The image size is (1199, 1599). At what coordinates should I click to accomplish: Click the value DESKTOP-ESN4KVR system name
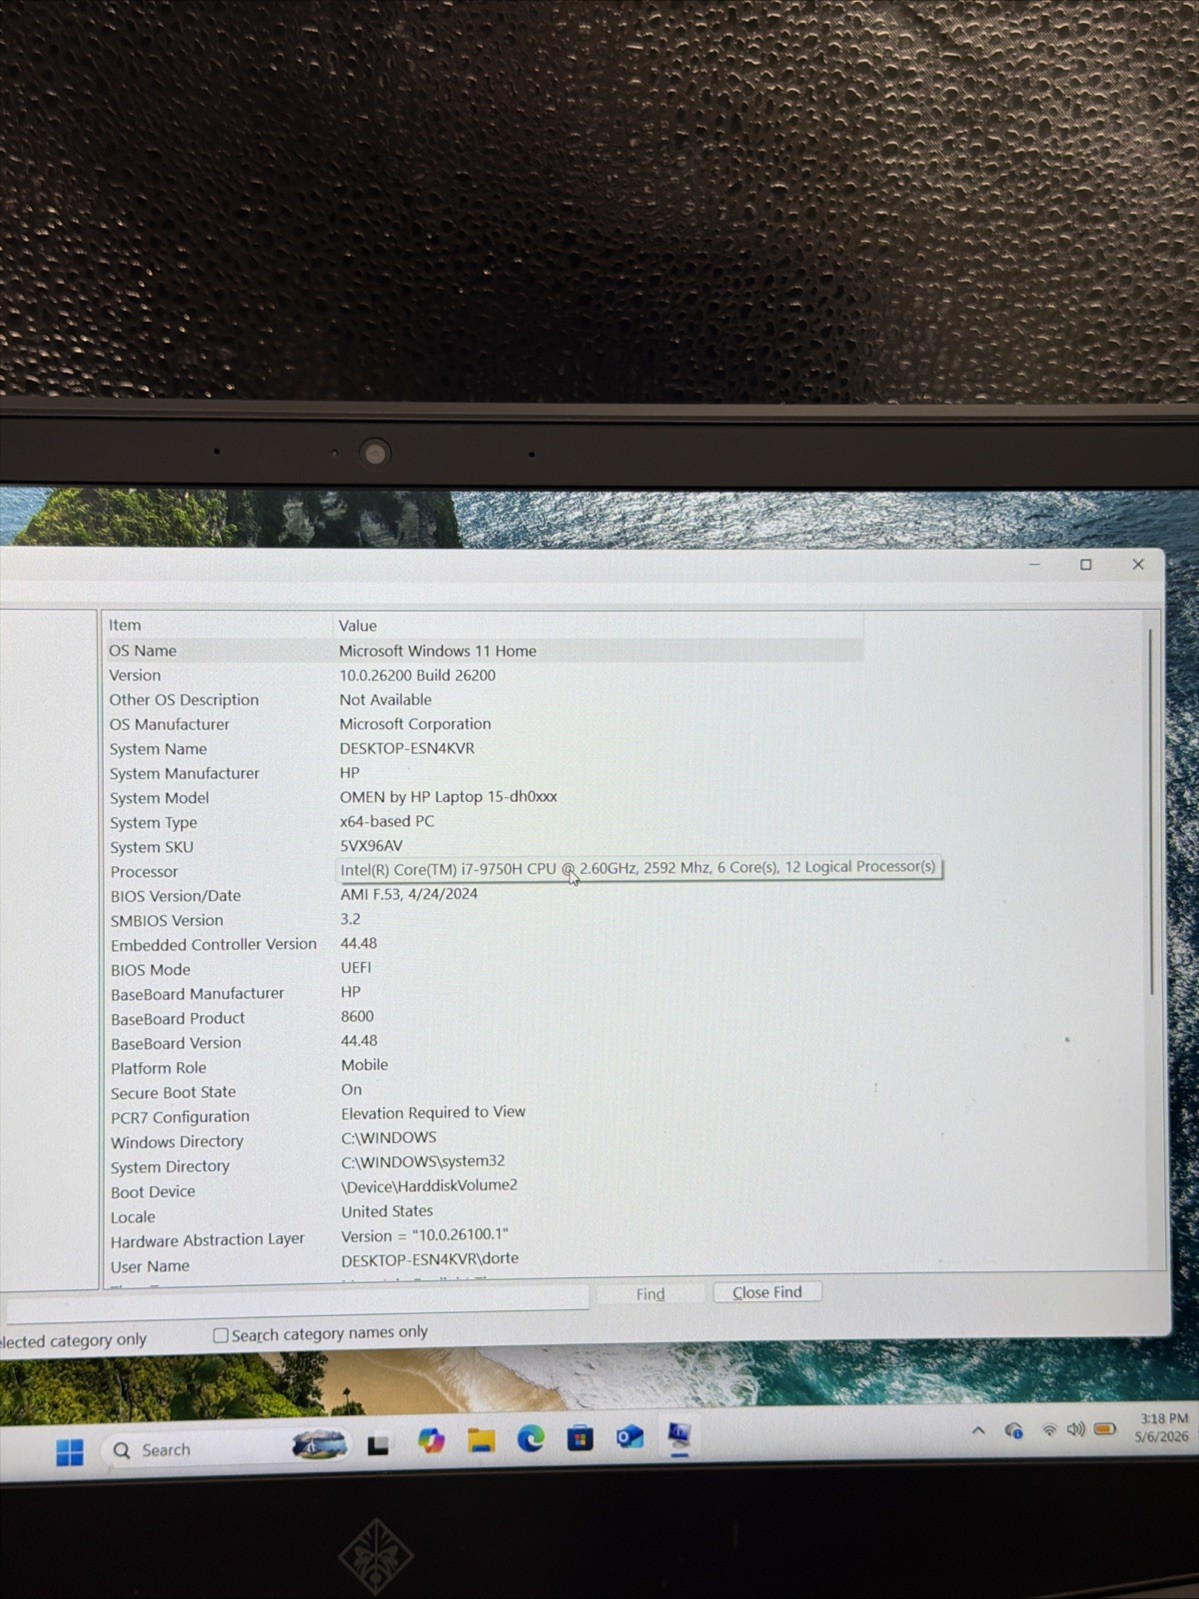(x=407, y=748)
